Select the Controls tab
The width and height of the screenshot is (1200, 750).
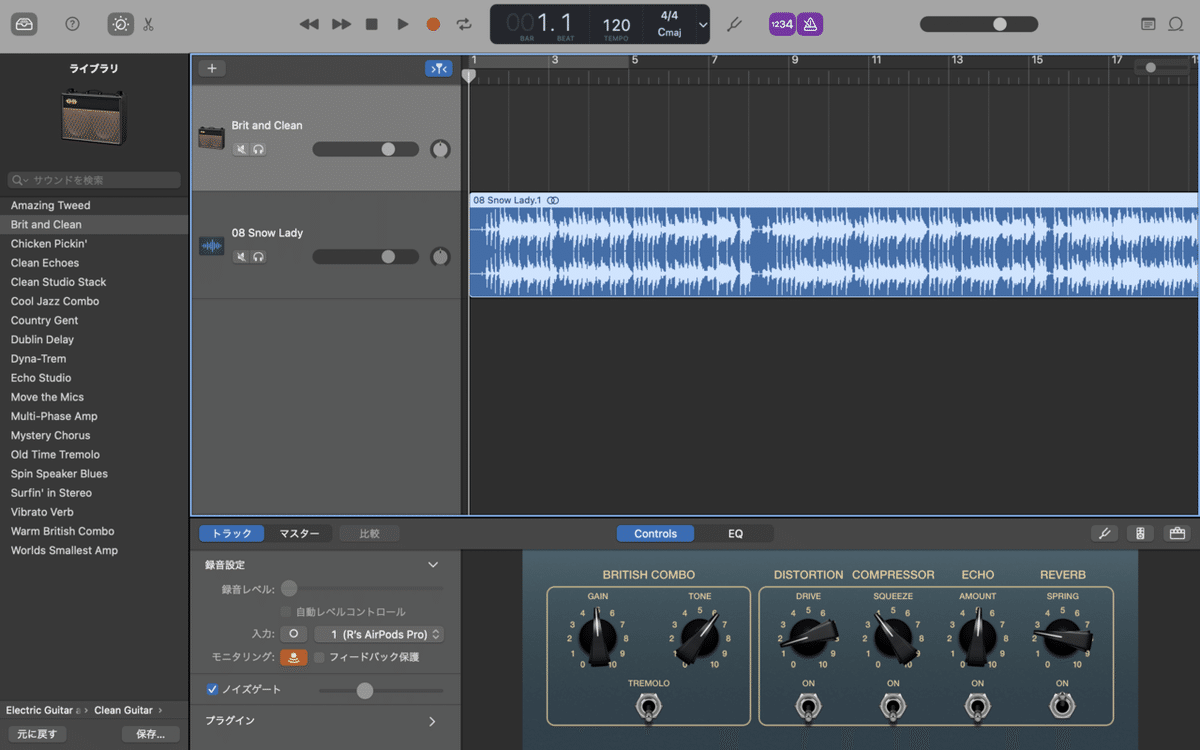click(x=656, y=533)
